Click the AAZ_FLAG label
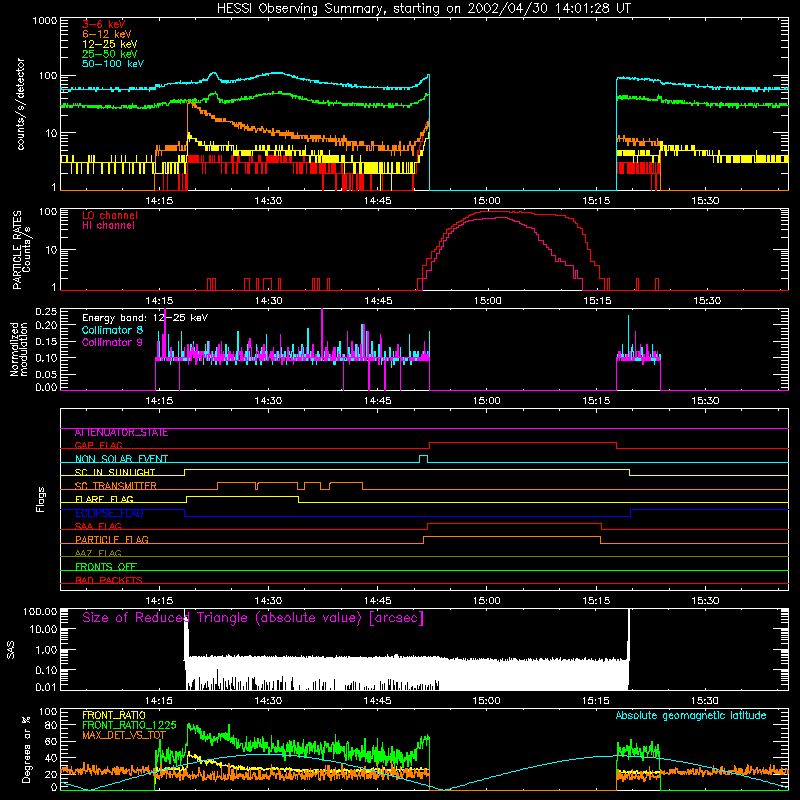The width and height of the screenshot is (800, 800). (98, 553)
